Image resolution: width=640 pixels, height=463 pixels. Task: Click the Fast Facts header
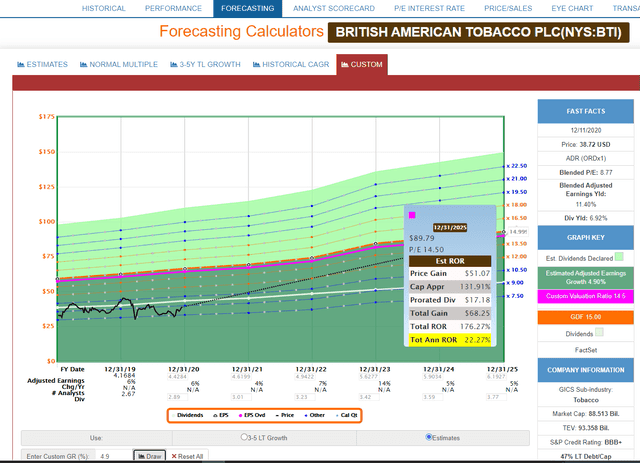585,111
